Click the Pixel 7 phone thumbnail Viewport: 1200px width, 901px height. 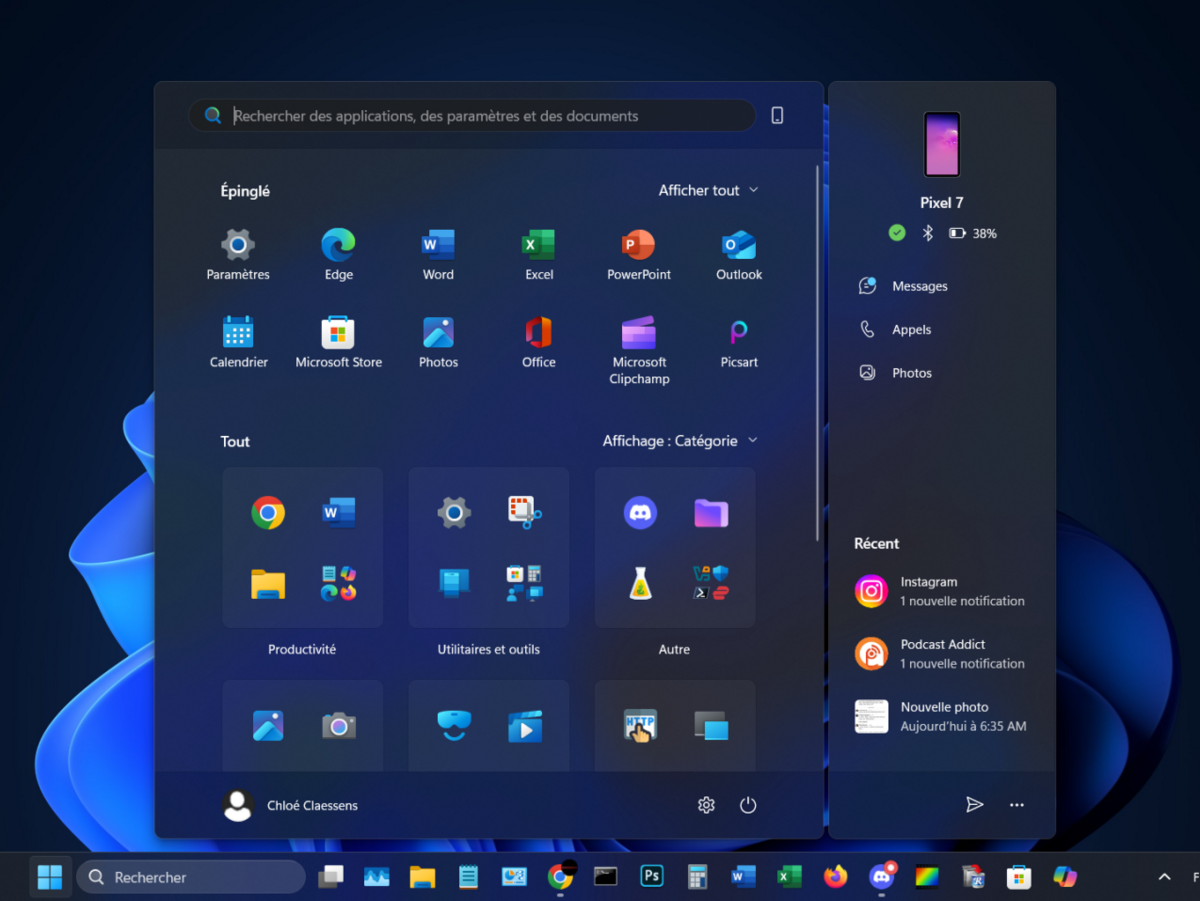[942, 145]
